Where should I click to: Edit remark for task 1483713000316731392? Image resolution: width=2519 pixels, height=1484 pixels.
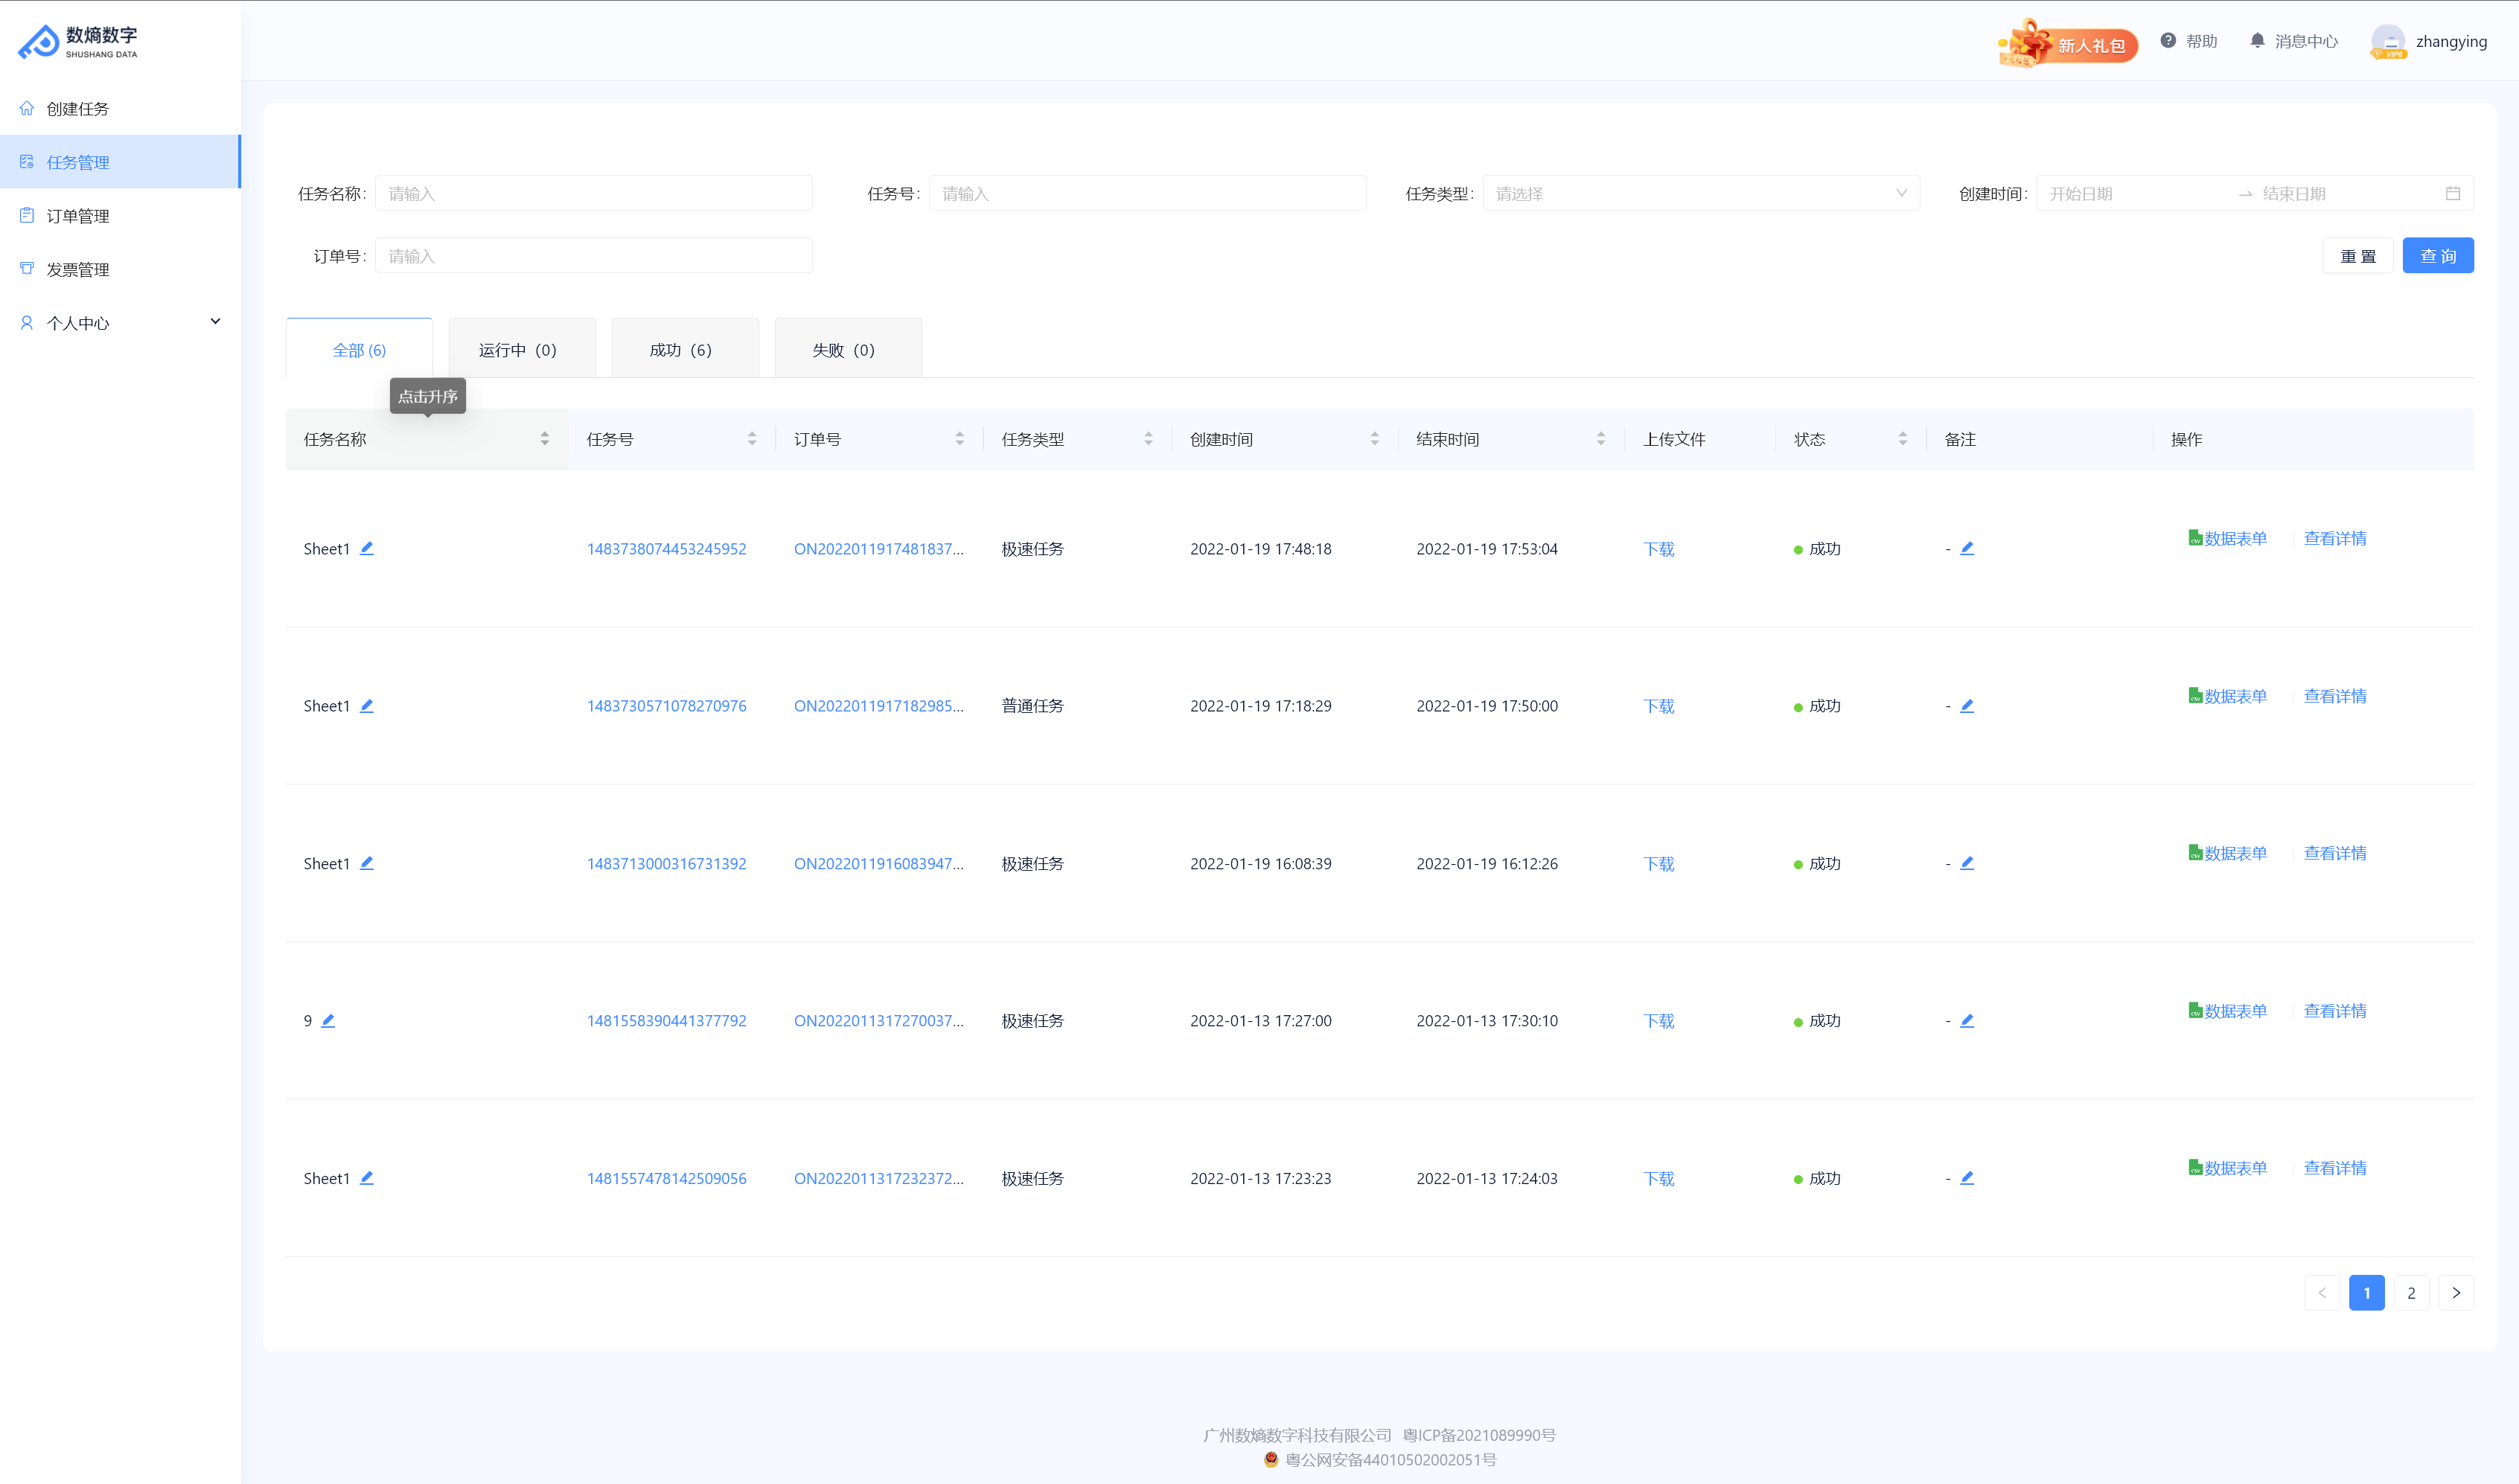coord(1967,863)
